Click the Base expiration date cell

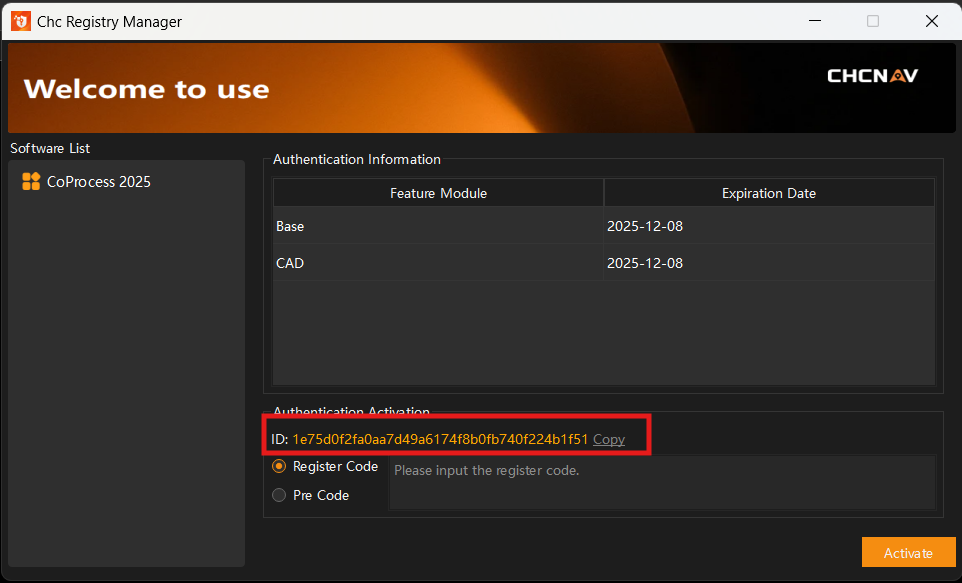point(768,226)
